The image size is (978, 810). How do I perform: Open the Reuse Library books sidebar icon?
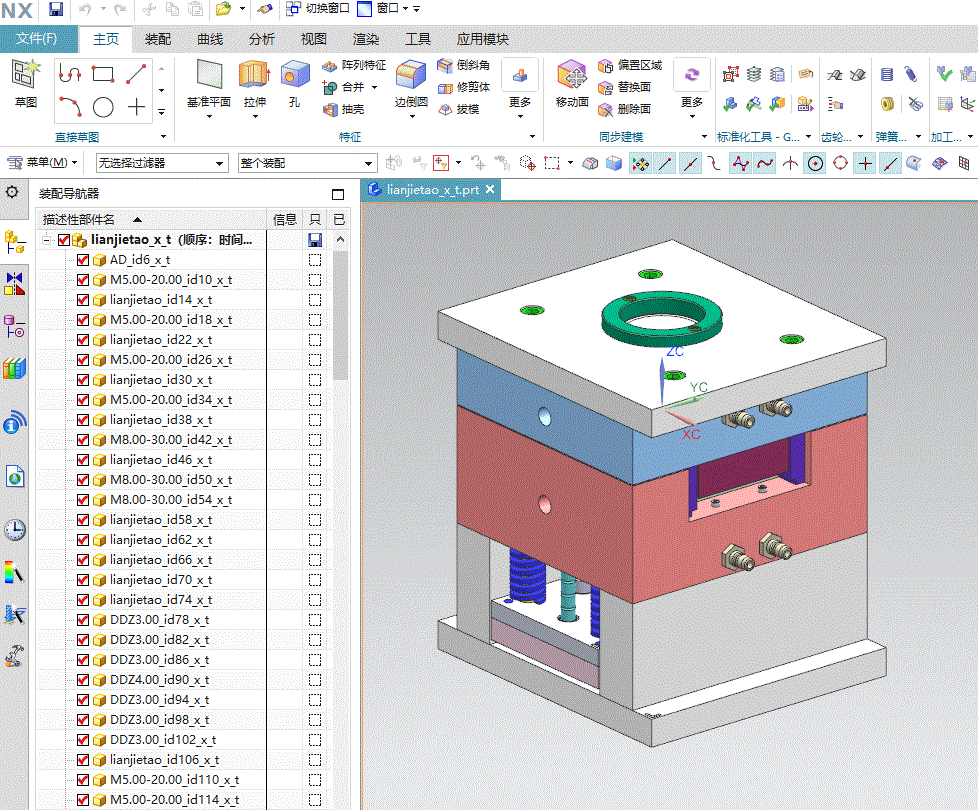coord(14,368)
